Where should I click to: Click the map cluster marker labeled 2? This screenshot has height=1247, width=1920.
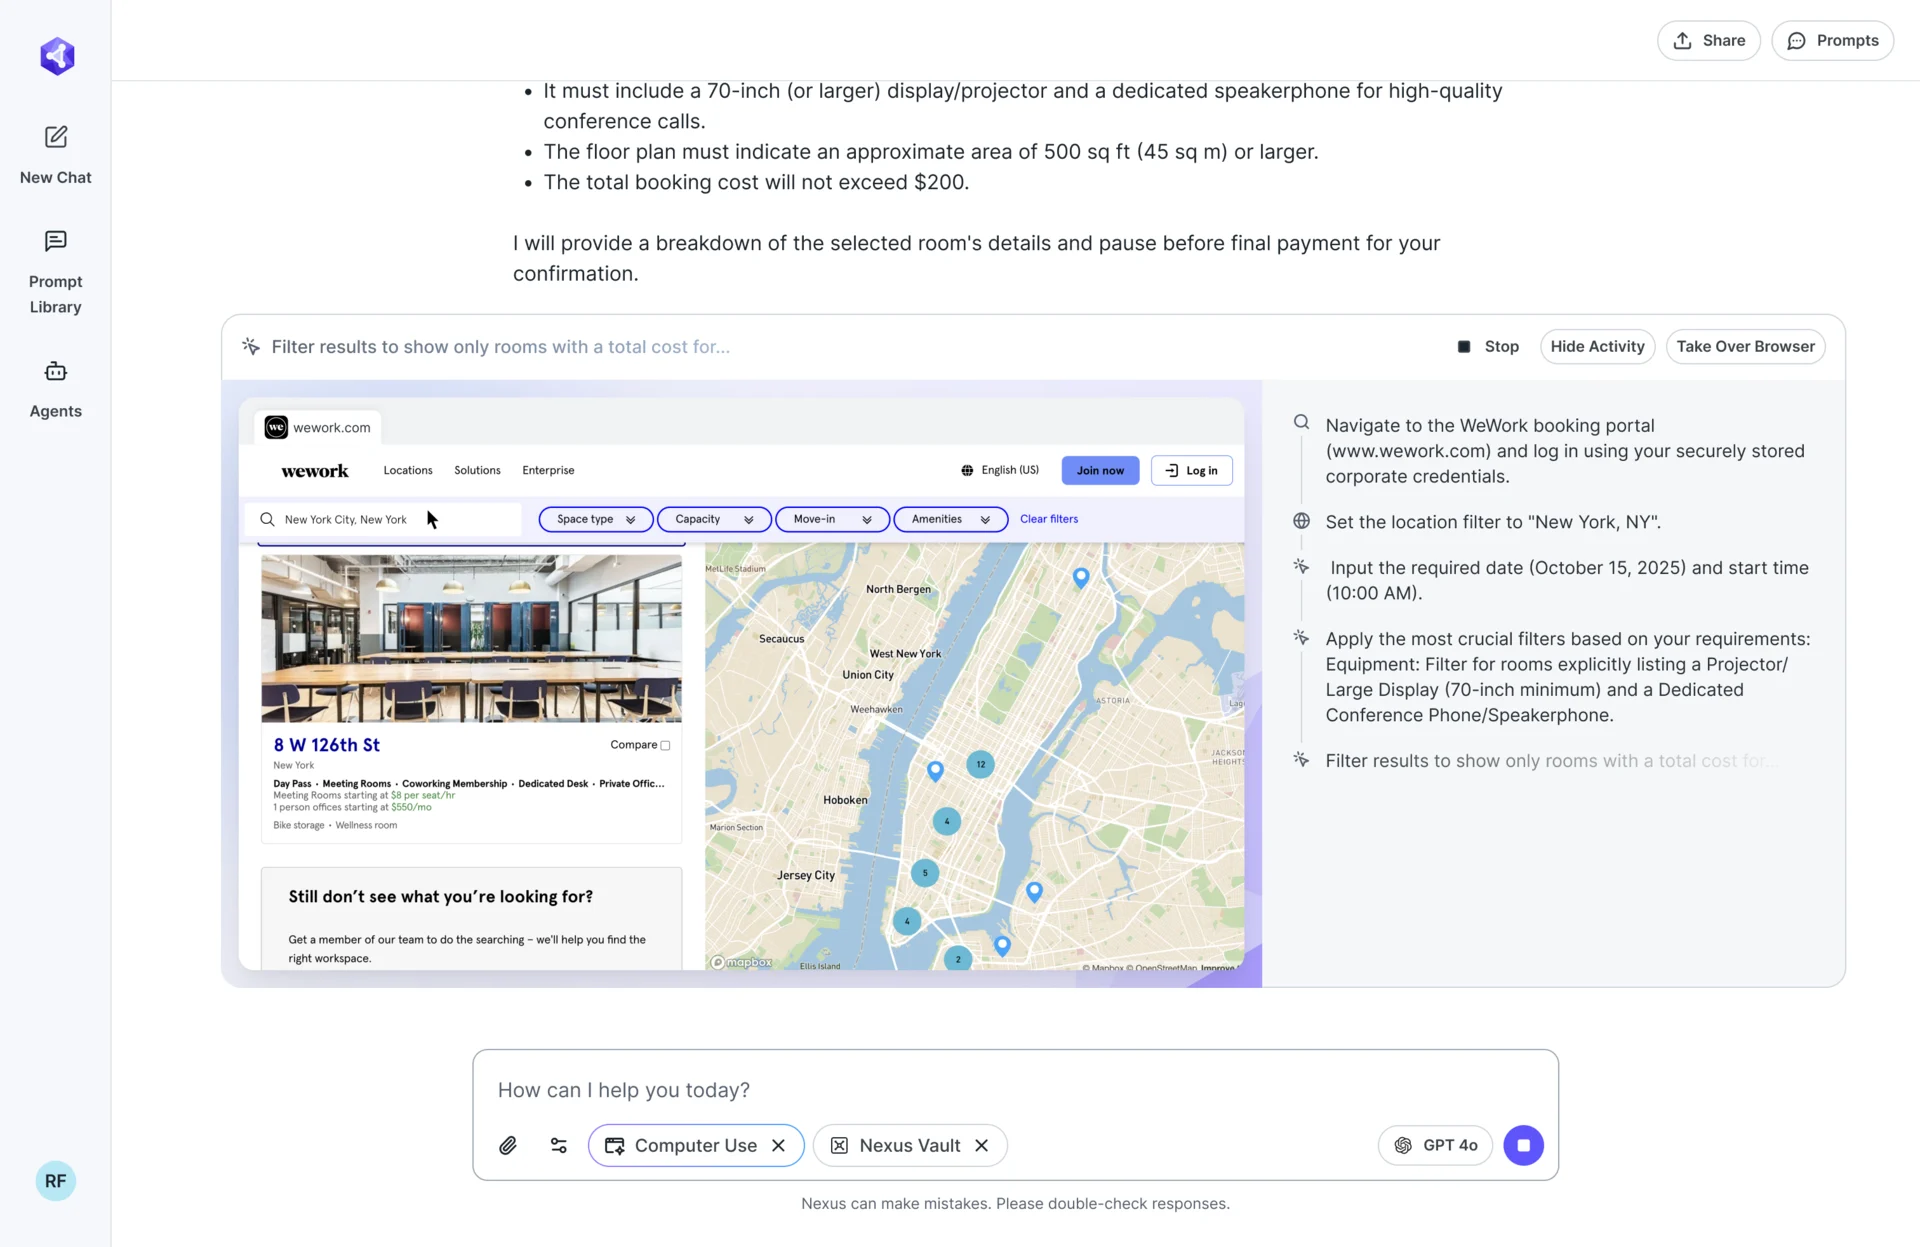pyautogui.click(x=958, y=958)
